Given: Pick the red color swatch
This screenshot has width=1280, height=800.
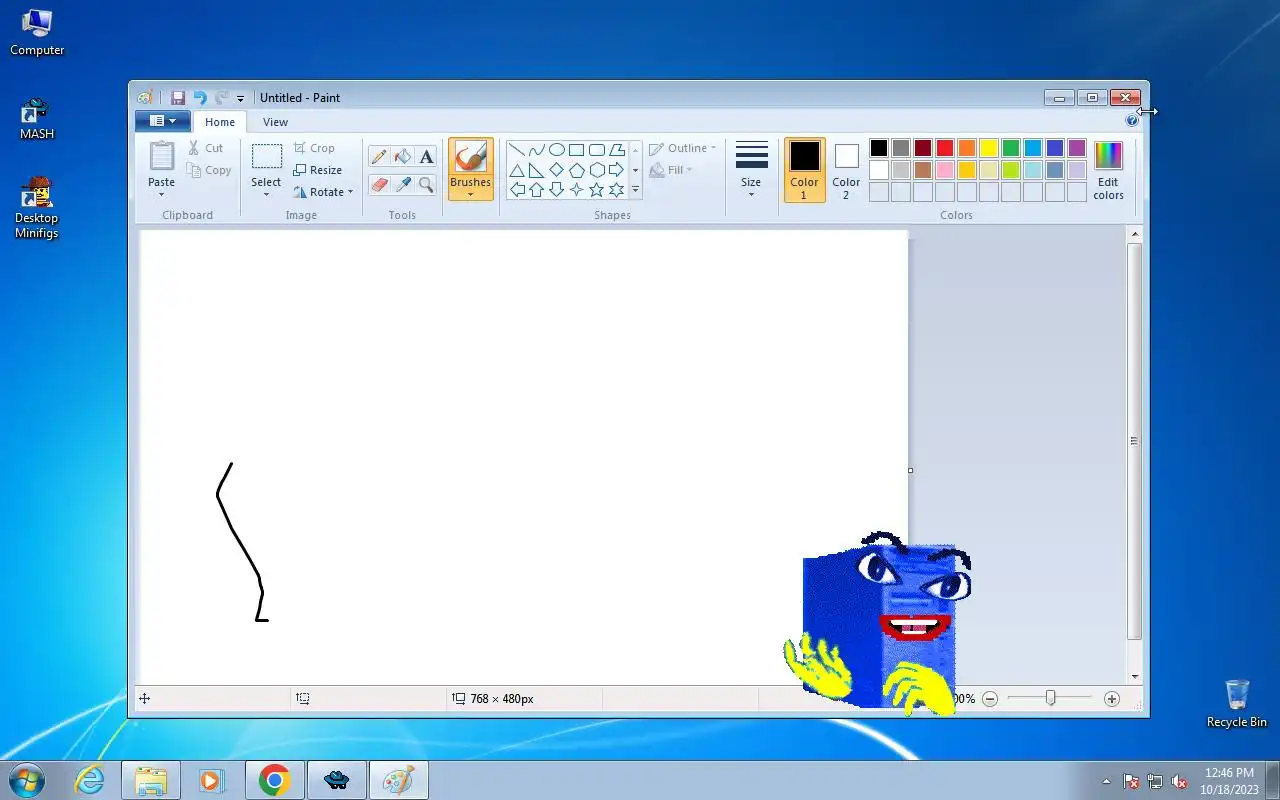Looking at the screenshot, I should click(x=945, y=148).
